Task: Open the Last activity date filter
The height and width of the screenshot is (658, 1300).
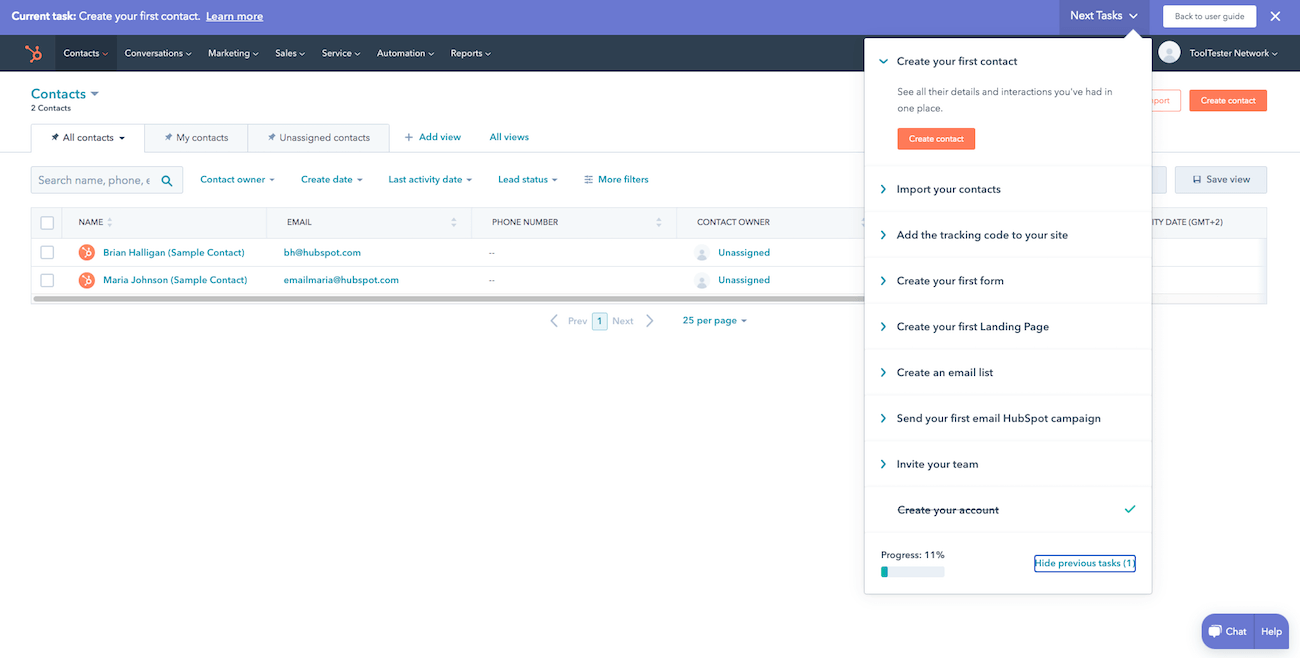Action: click(x=430, y=180)
